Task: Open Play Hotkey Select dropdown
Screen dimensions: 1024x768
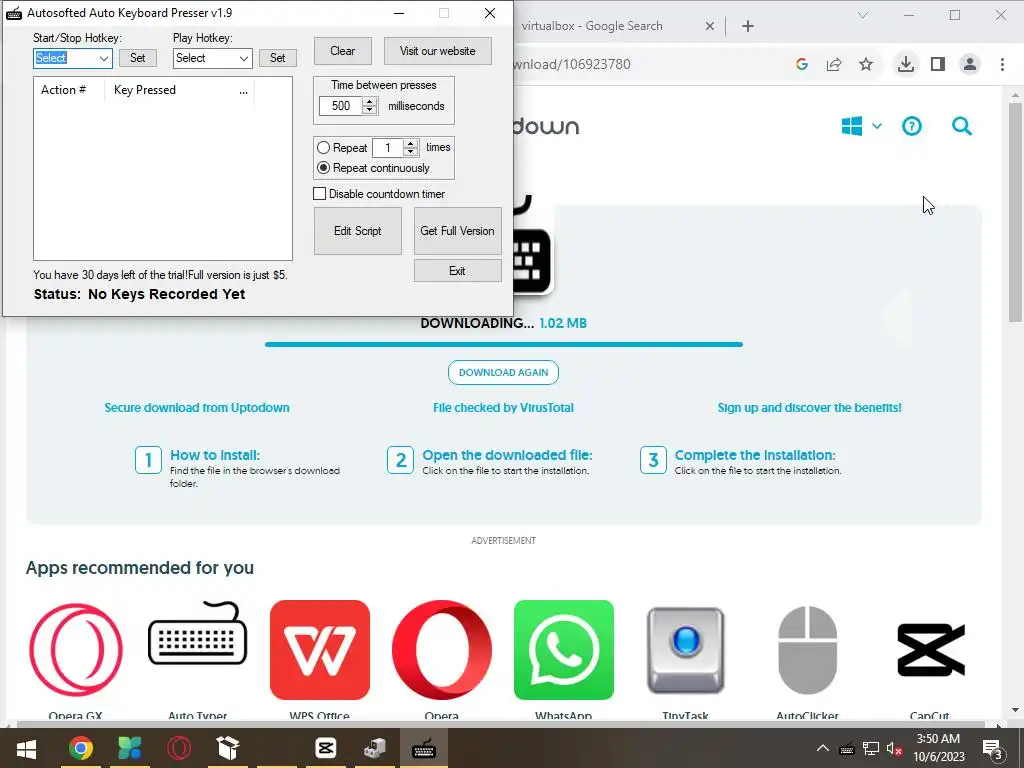Action: pos(212,58)
